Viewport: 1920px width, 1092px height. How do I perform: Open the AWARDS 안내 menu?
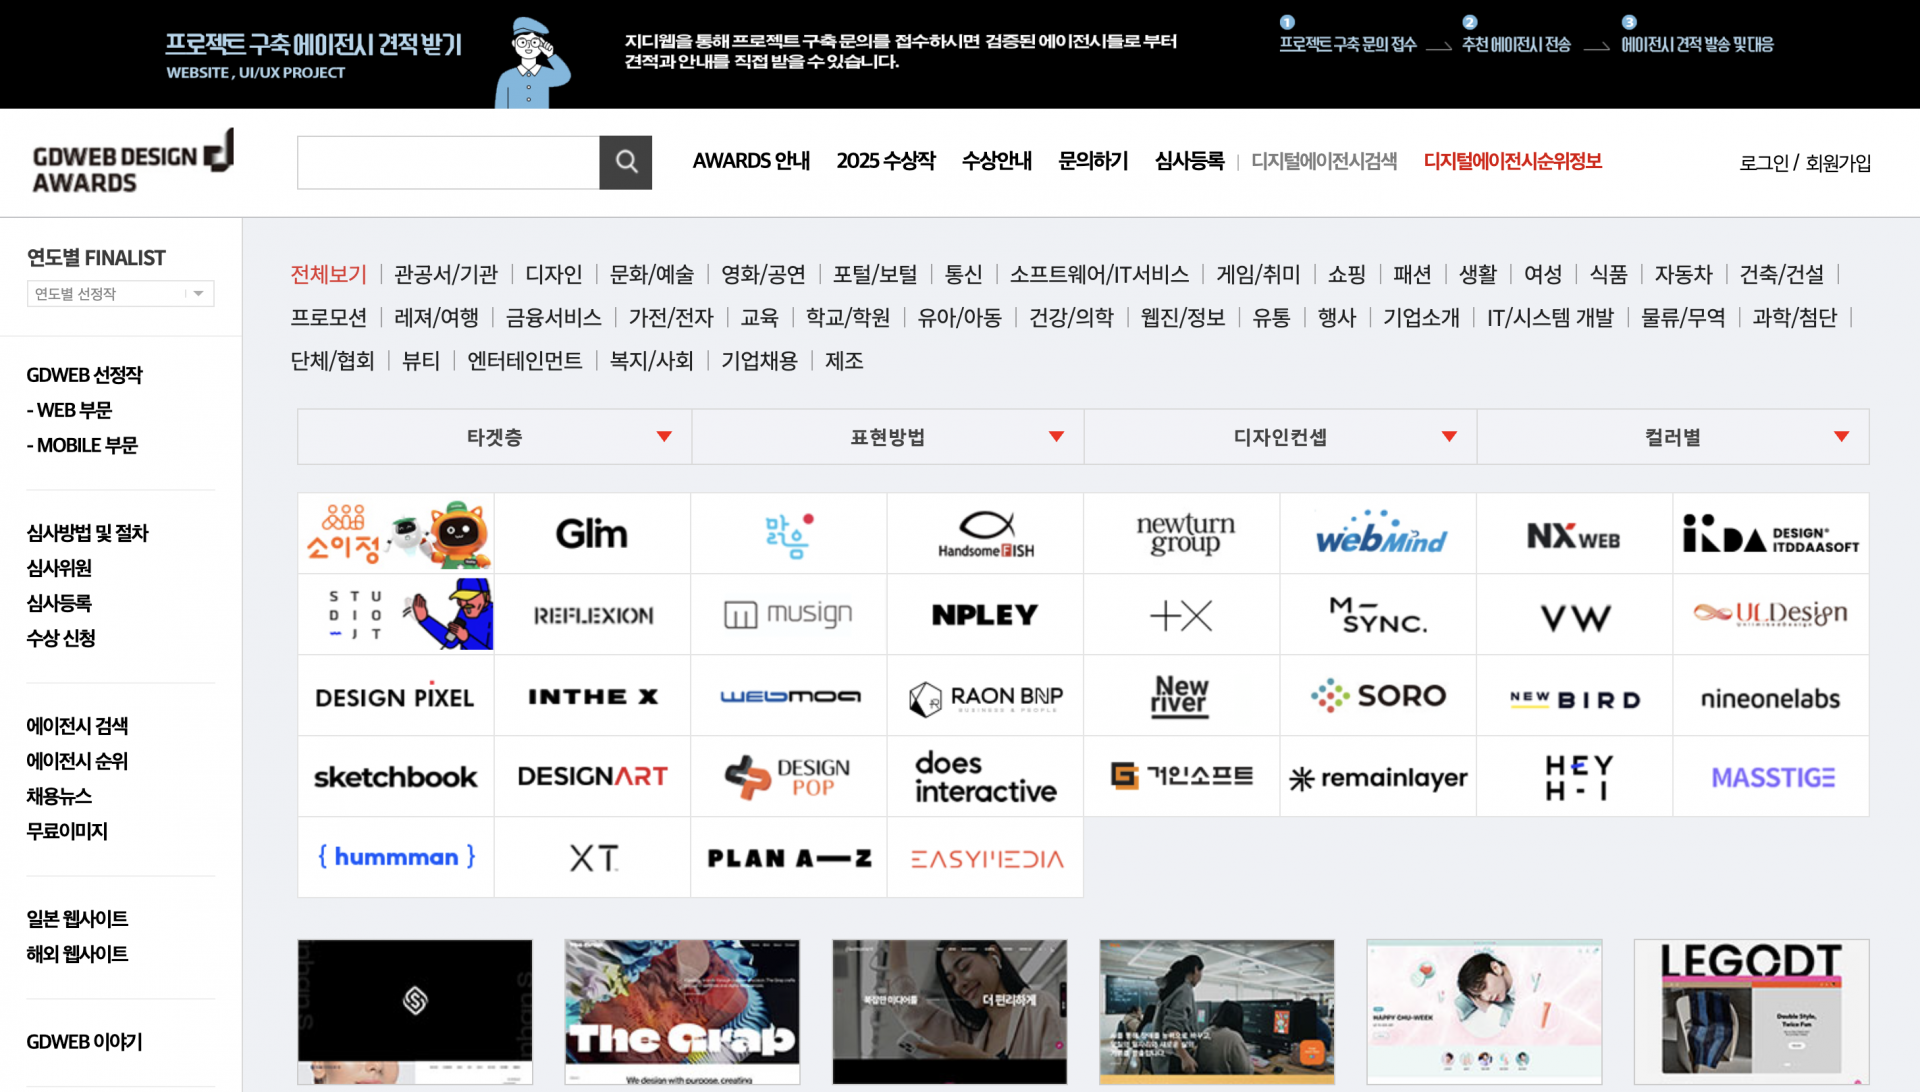click(751, 161)
